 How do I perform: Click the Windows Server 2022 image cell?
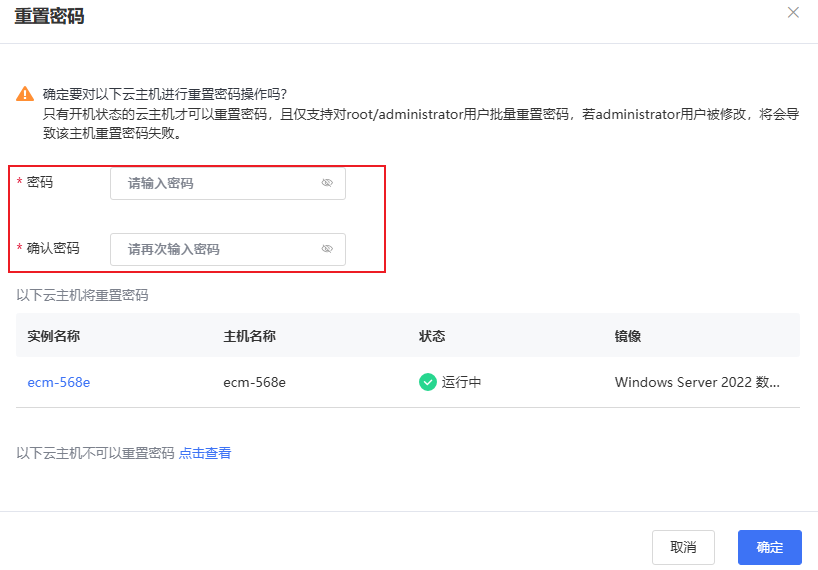point(697,382)
